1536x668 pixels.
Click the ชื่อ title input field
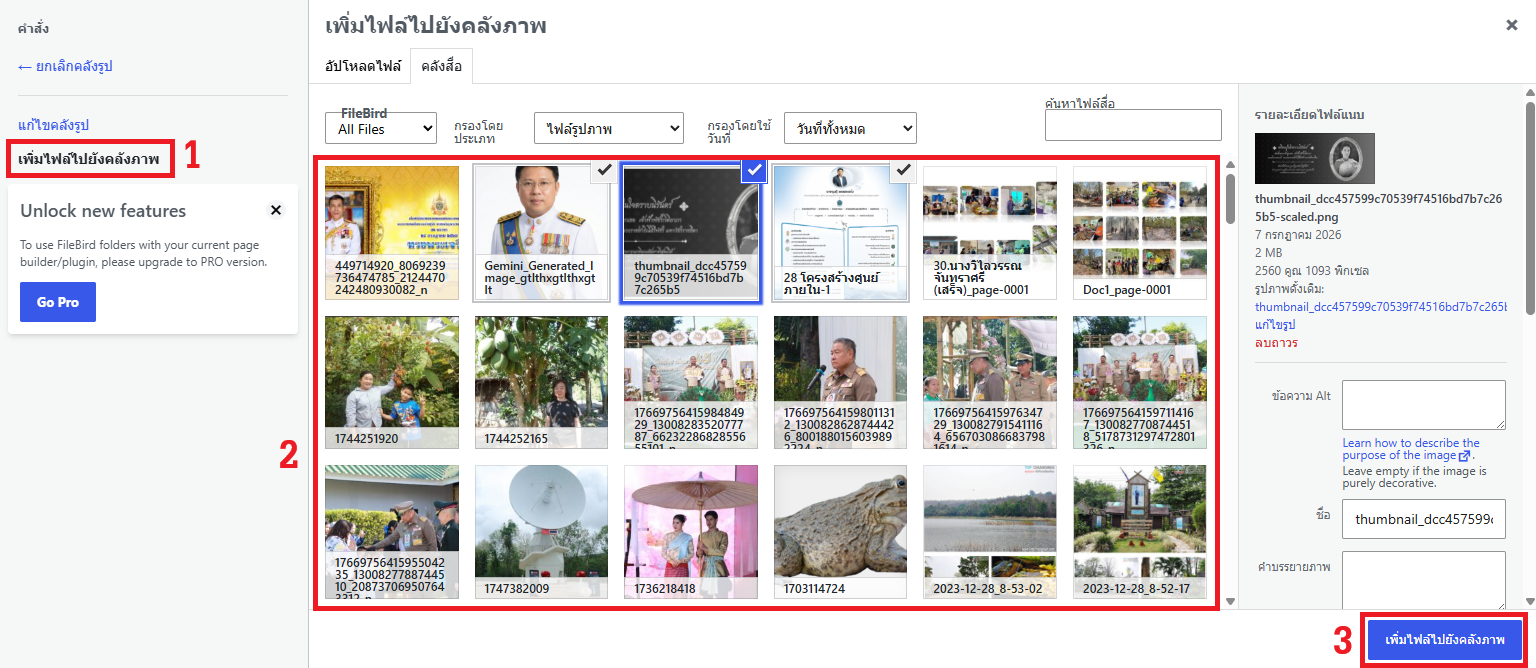pyautogui.click(x=1424, y=519)
